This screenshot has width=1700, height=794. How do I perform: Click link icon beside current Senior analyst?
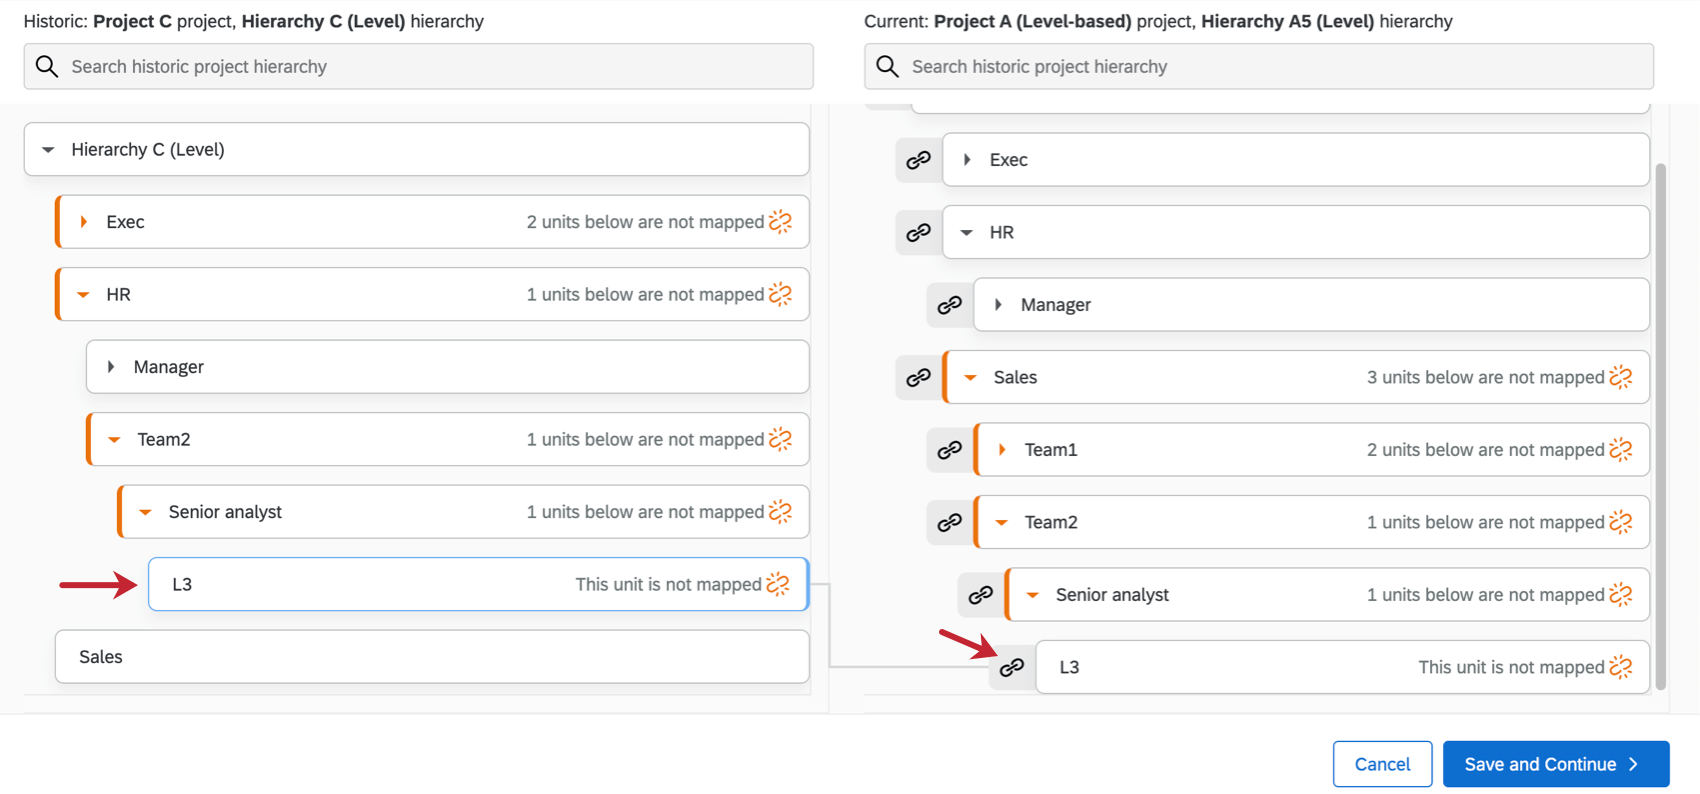(980, 595)
